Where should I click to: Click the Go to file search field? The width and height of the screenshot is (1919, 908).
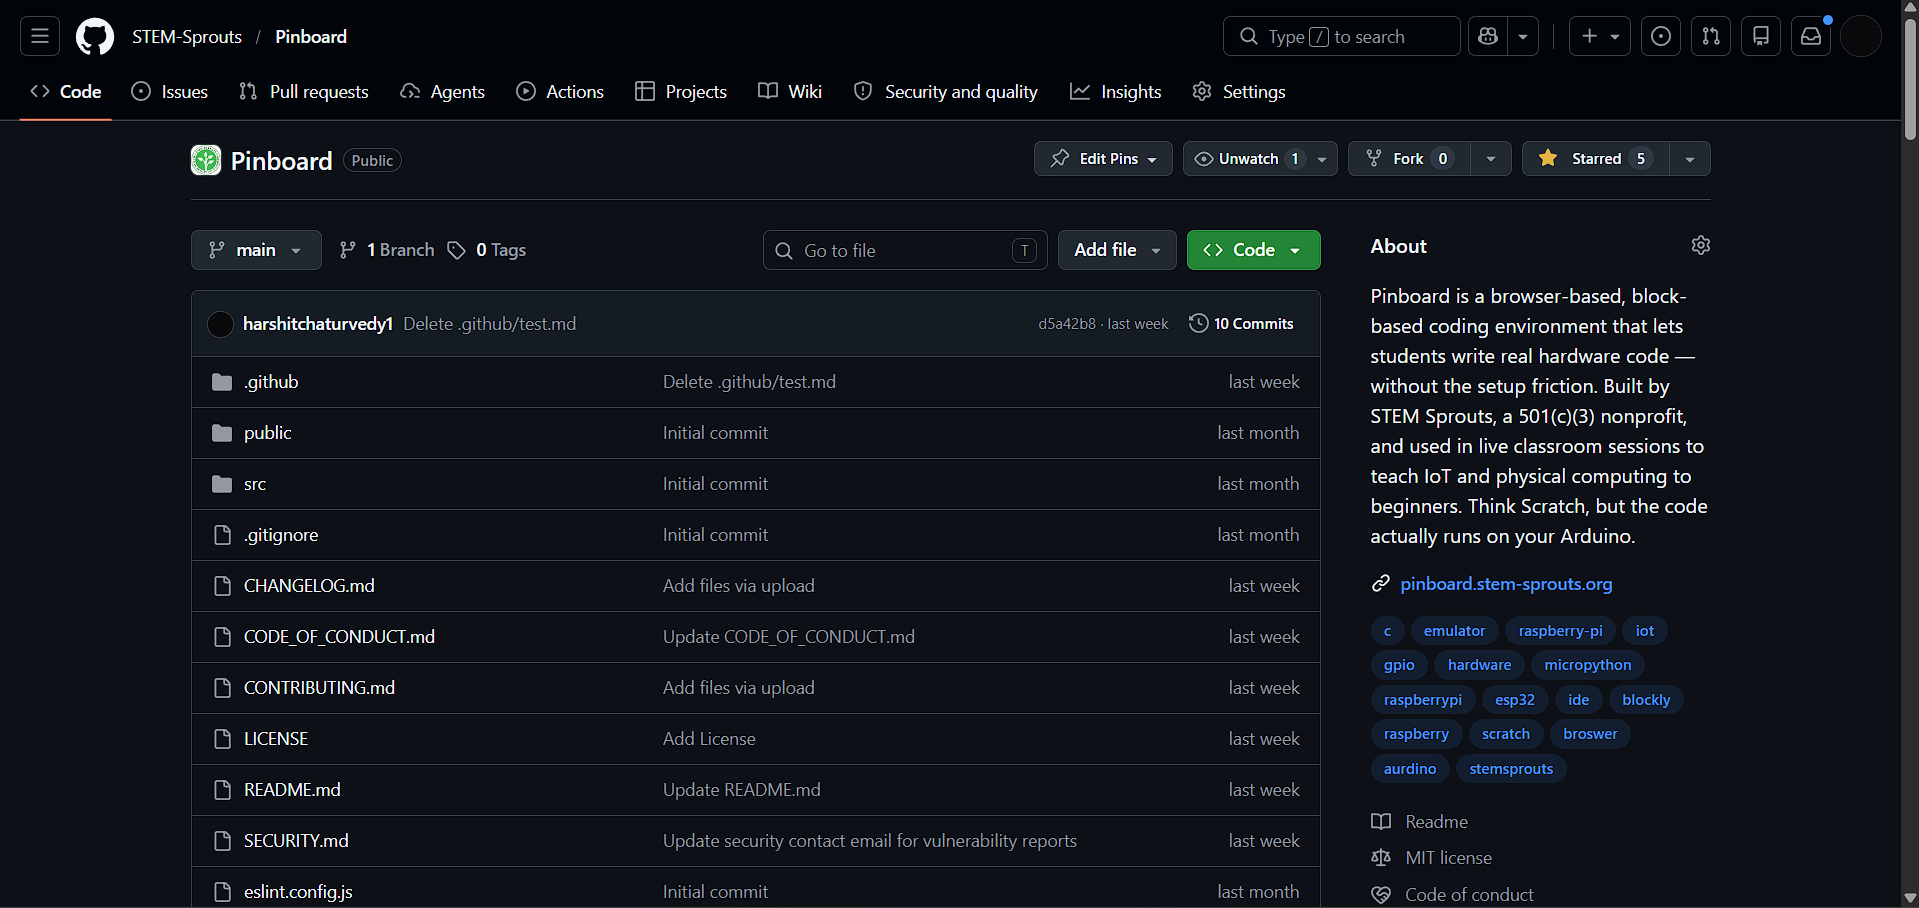[905, 250]
